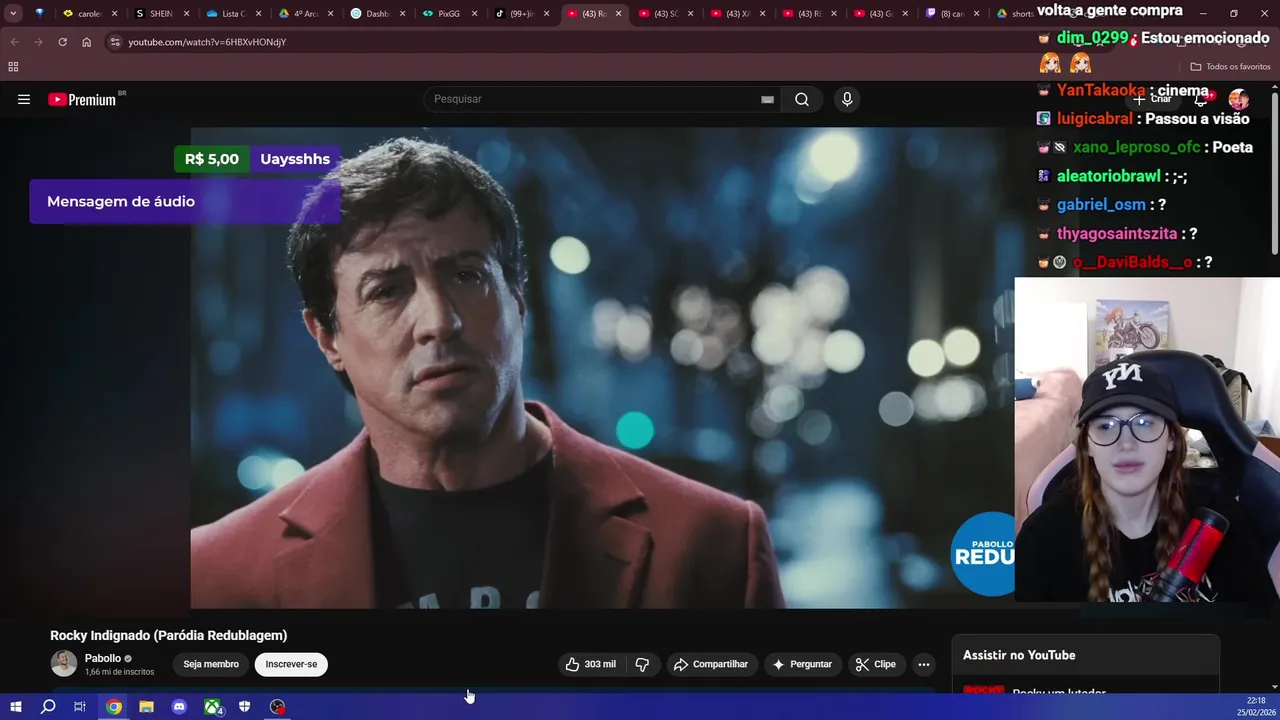The image size is (1280, 720).
Task: Click the Criar create button
Action: 1153,99
